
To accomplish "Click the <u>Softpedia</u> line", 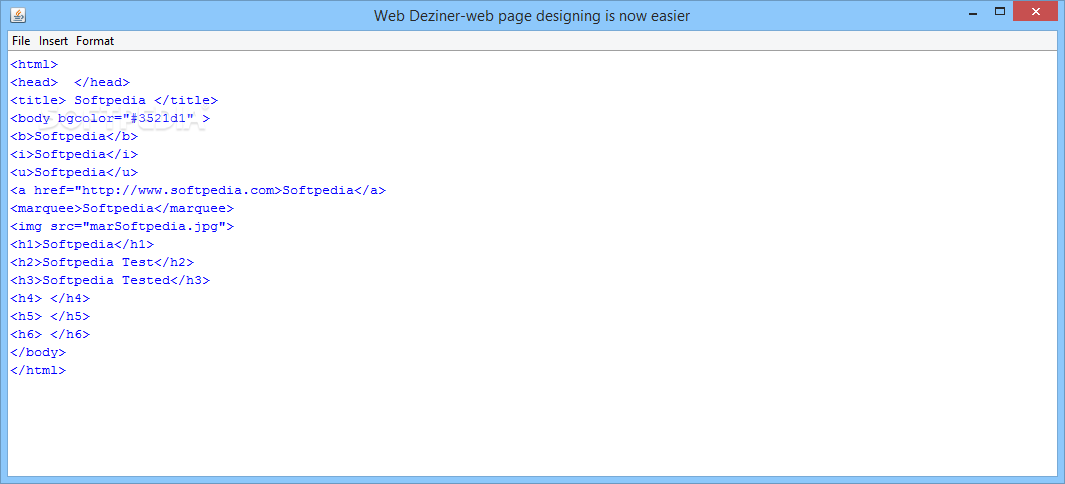I will tap(74, 172).
